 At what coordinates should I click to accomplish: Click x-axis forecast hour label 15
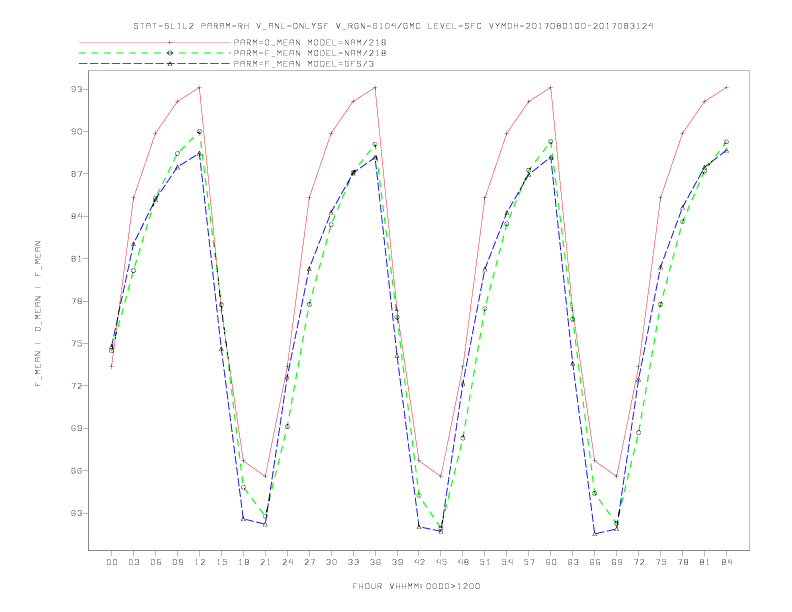click(221, 562)
